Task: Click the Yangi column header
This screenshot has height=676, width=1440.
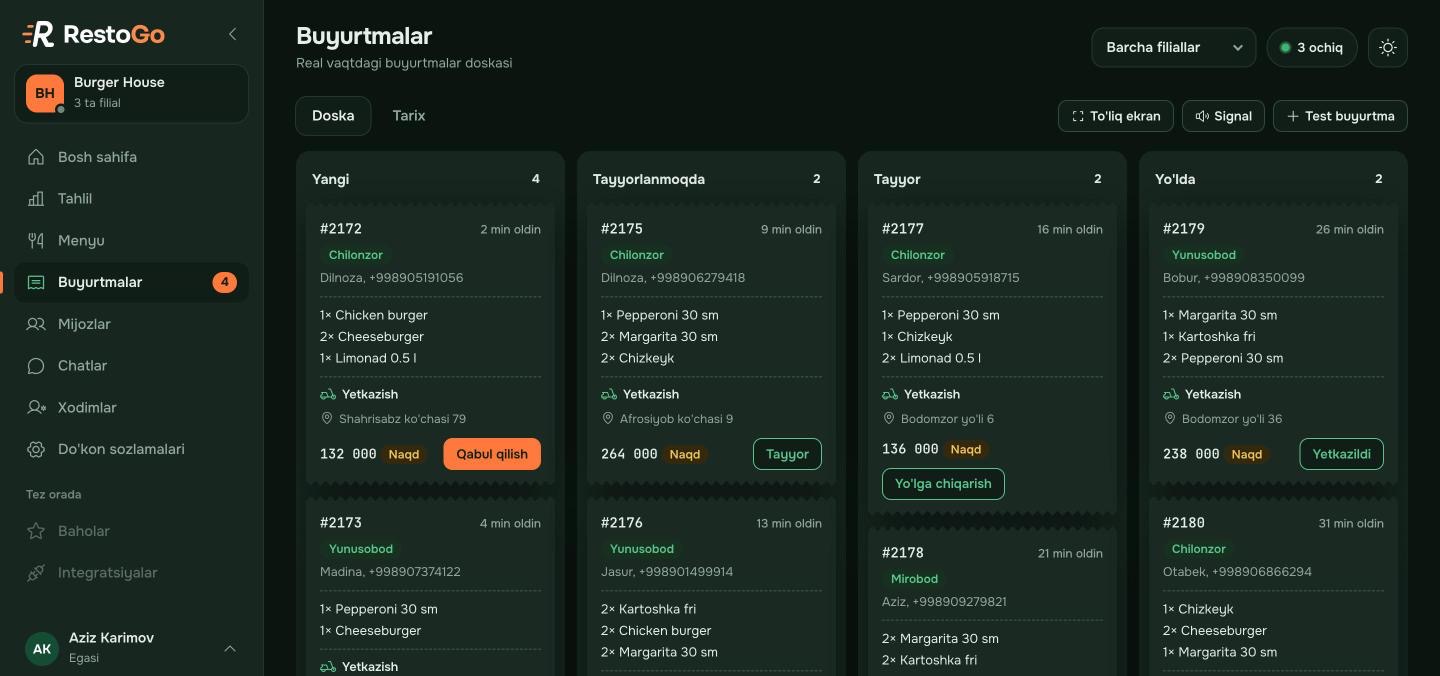Action: point(430,179)
